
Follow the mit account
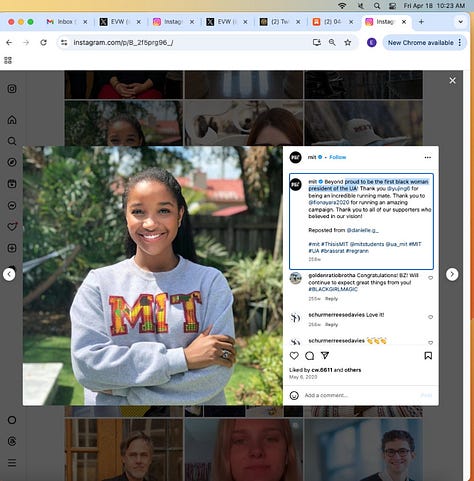(338, 157)
